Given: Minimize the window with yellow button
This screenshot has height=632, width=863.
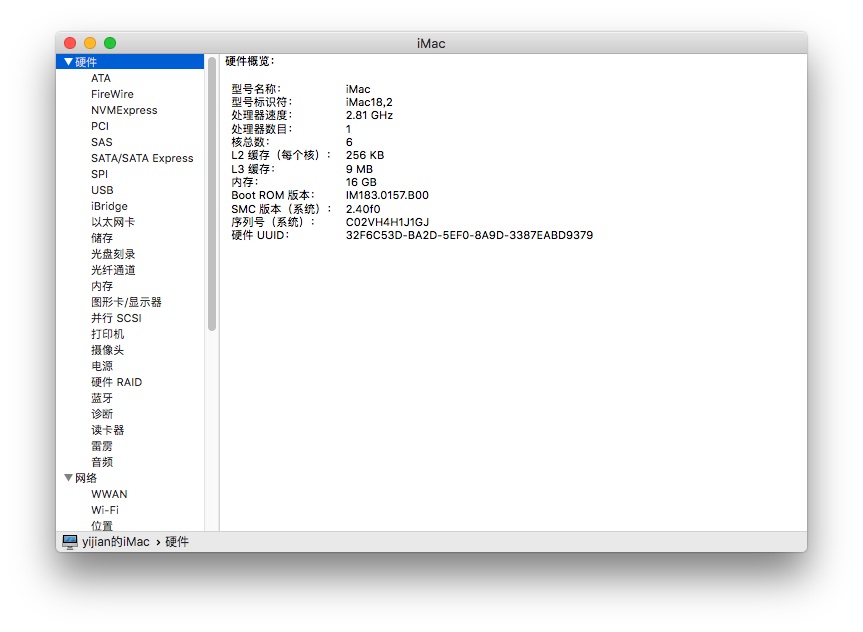Looking at the screenshot, I should pyautogui.click(x=90, y=43).
